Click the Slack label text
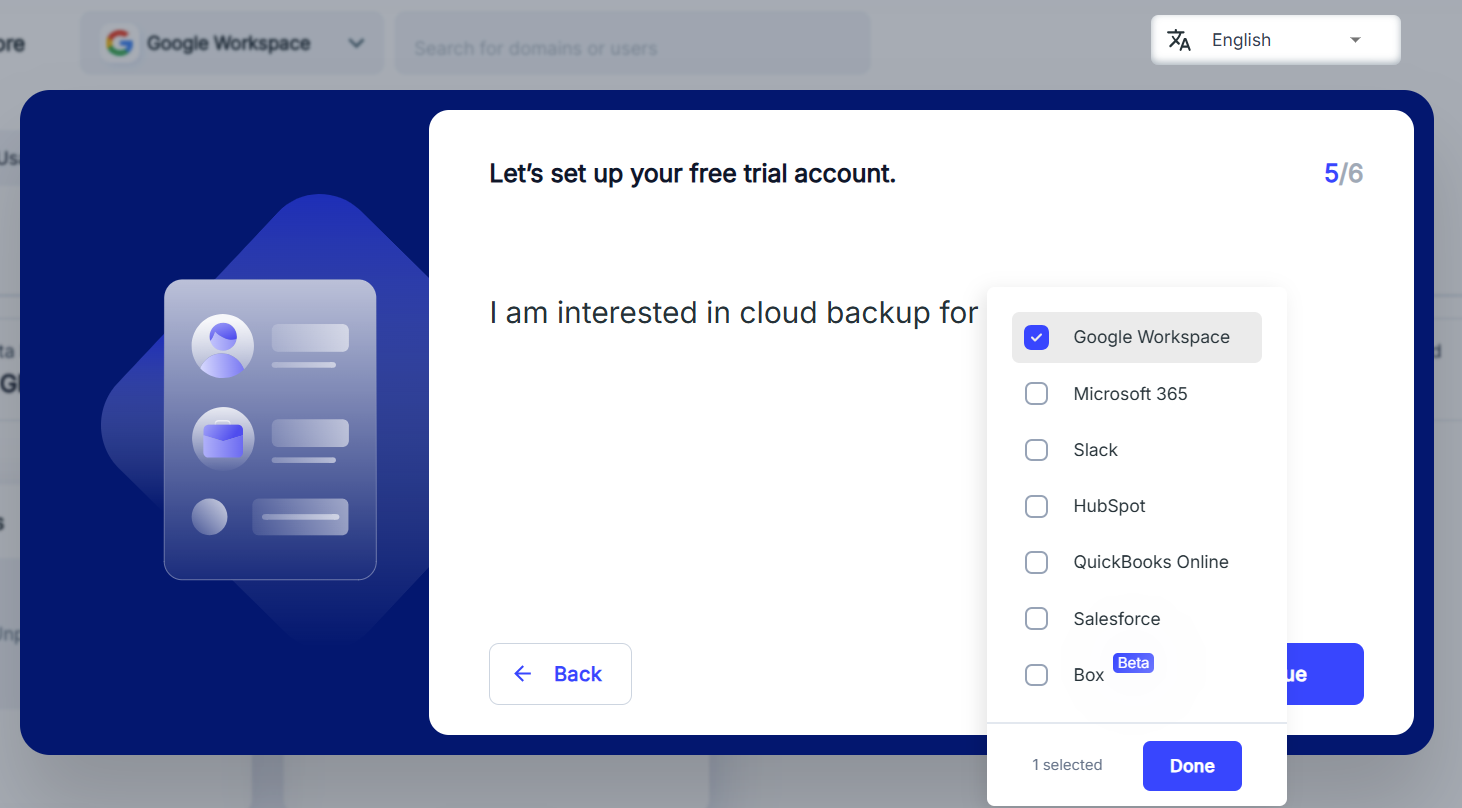The image size is (1462, 808). pos(1096,450)
